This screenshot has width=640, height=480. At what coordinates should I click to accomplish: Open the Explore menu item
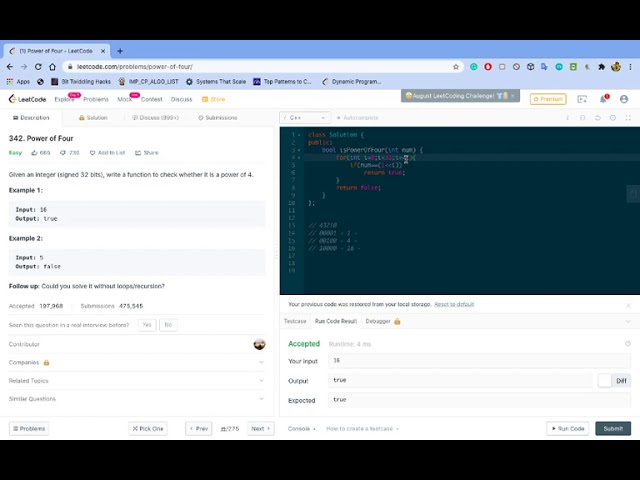64,99
